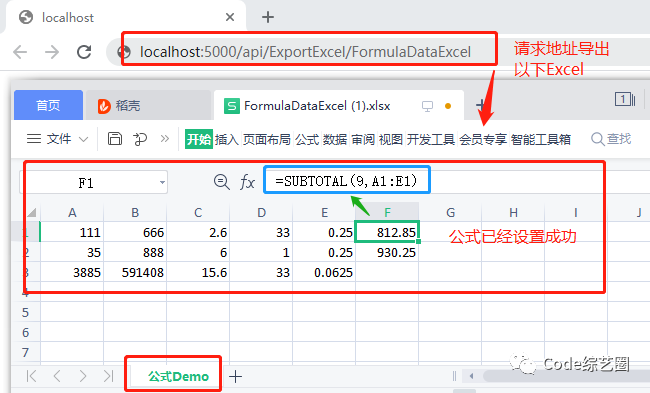Click the 查找 search button
The width and height of the screenshot is (650, 393).
click(611, 139)
